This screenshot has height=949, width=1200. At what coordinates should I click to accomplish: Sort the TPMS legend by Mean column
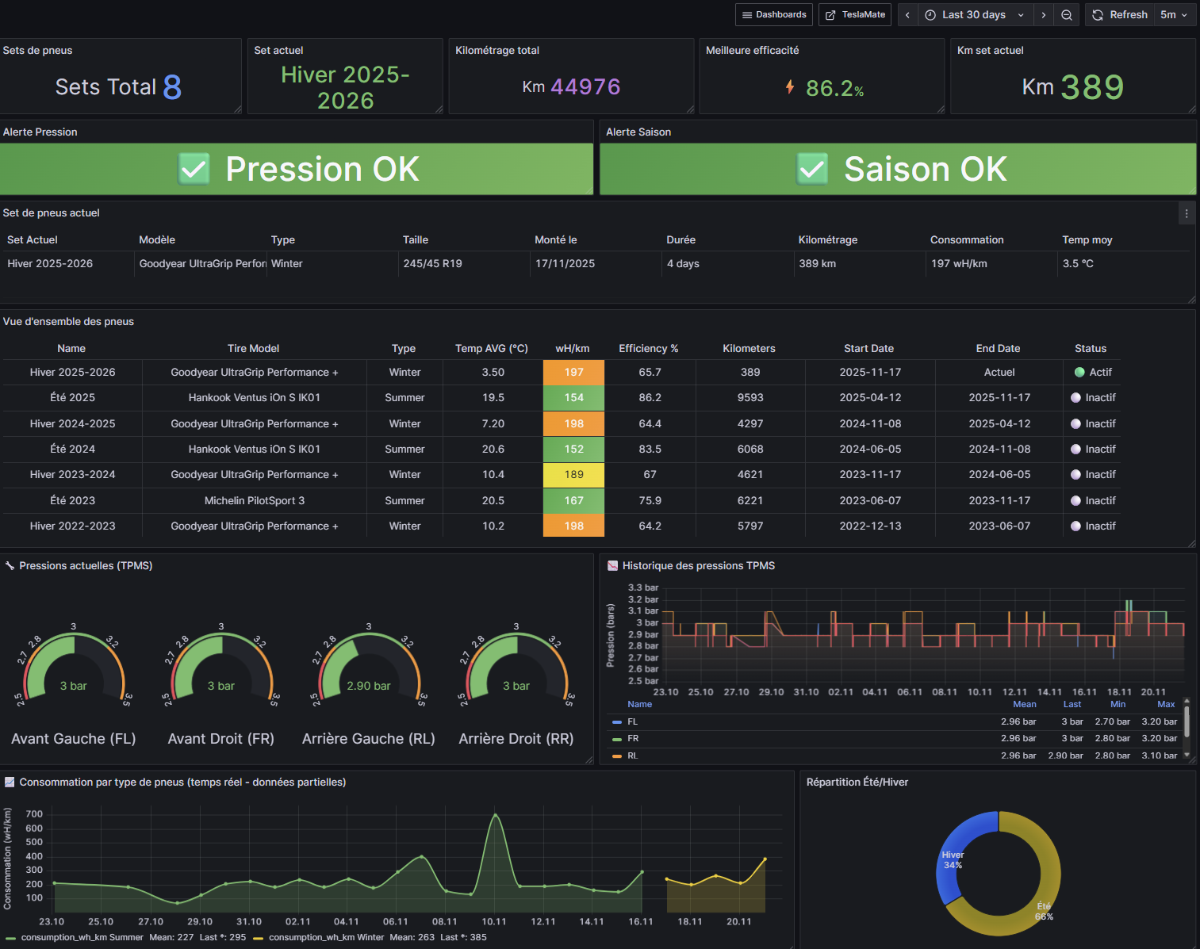(1024, 704)
